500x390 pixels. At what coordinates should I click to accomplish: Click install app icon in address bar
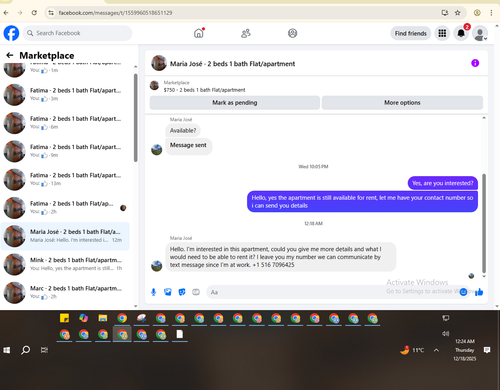445,13
